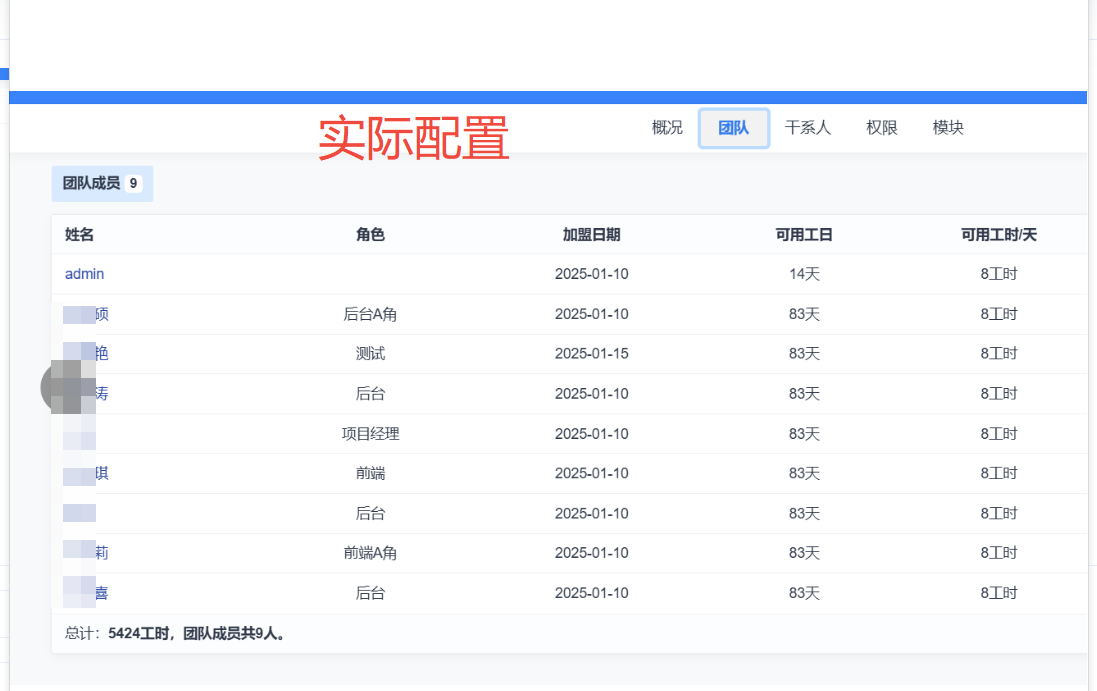Click the gray circular avatar at left
This screenshot has height=691, width=1097.
click(x=56, y=388)
